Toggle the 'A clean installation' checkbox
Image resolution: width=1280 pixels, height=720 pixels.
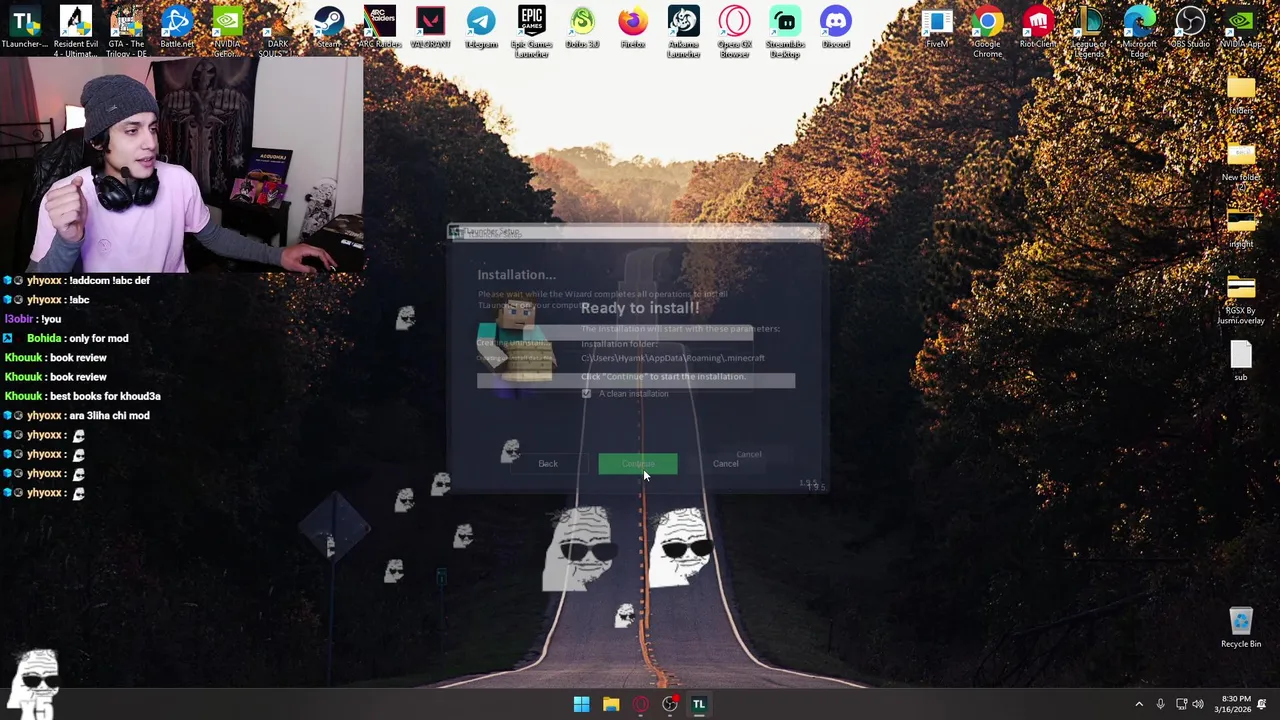(586, 394)
